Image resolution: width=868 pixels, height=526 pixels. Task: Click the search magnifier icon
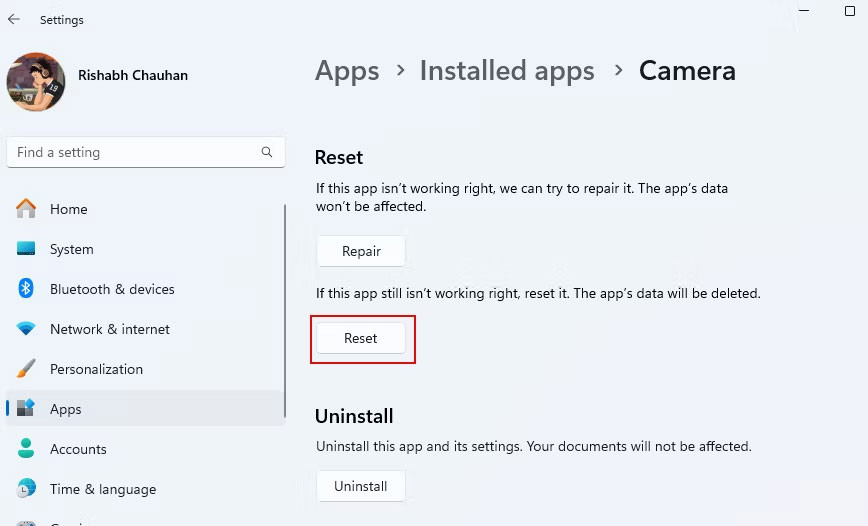[x=267, y=152]
